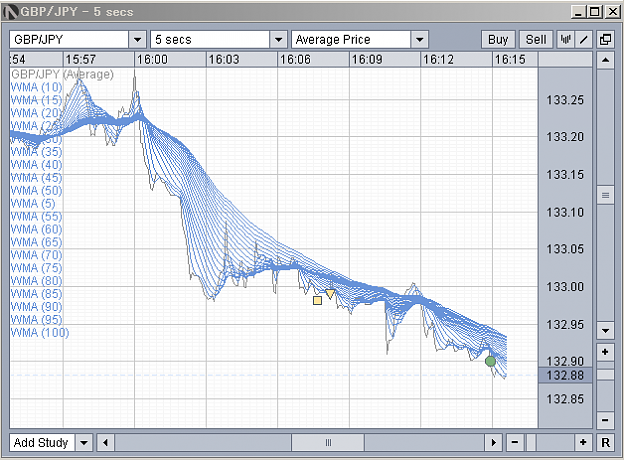Viewport: 625px width, 460px height.
Task: Click the WMA (50) study label
Action: click(x=37, y=191)
